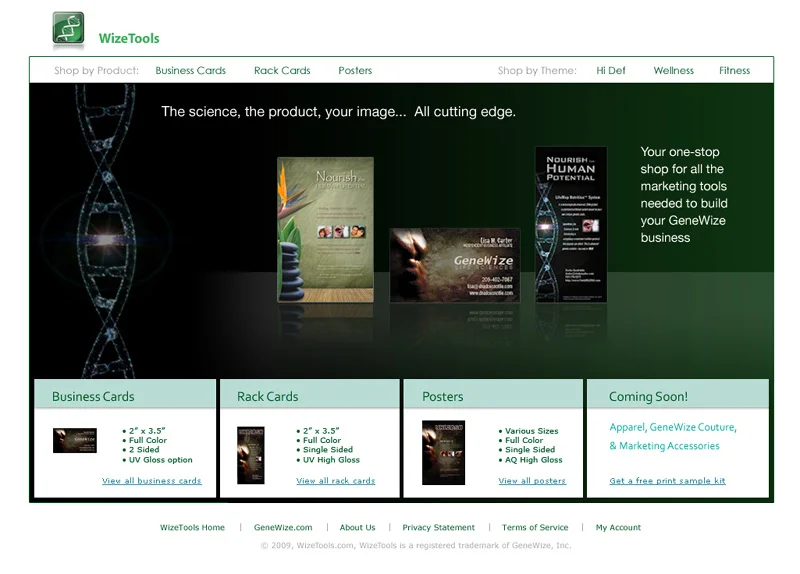The width and height of the screenshot is (800, 574).
Task: Select the Hi Def theme
Action: (x=611, y=70)
